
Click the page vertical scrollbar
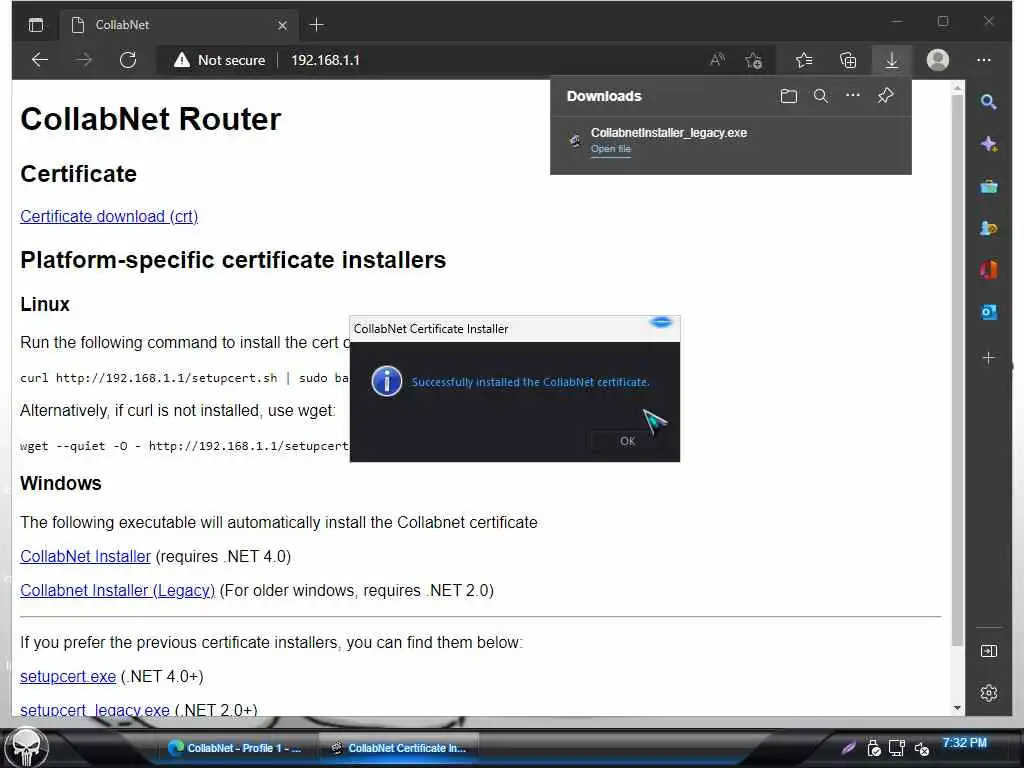(x=957, y=369)
